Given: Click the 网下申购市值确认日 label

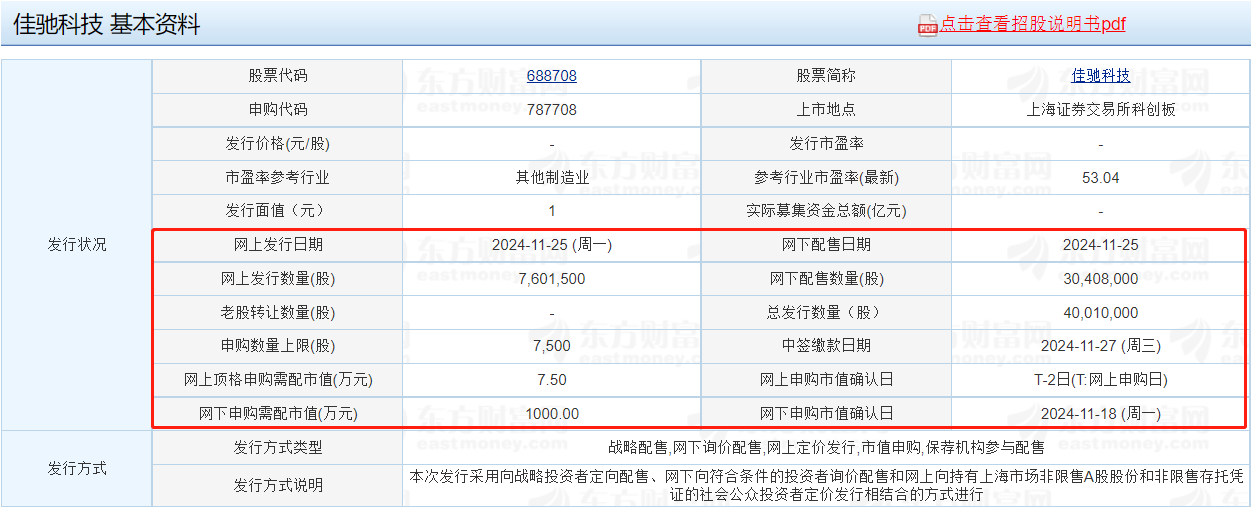Looking at the screenshot, I should 826,414.
